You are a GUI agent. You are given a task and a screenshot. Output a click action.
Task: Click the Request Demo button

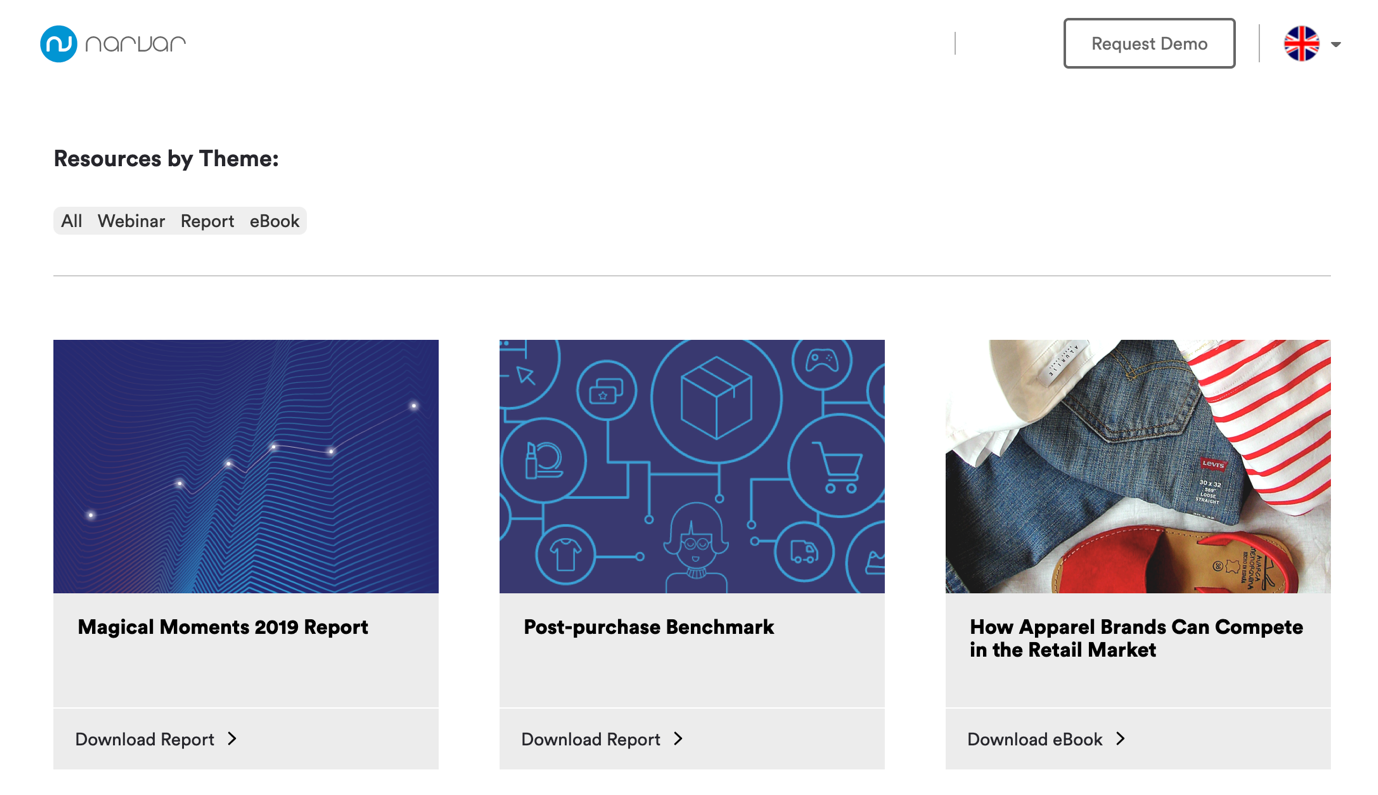(1149, 44)
